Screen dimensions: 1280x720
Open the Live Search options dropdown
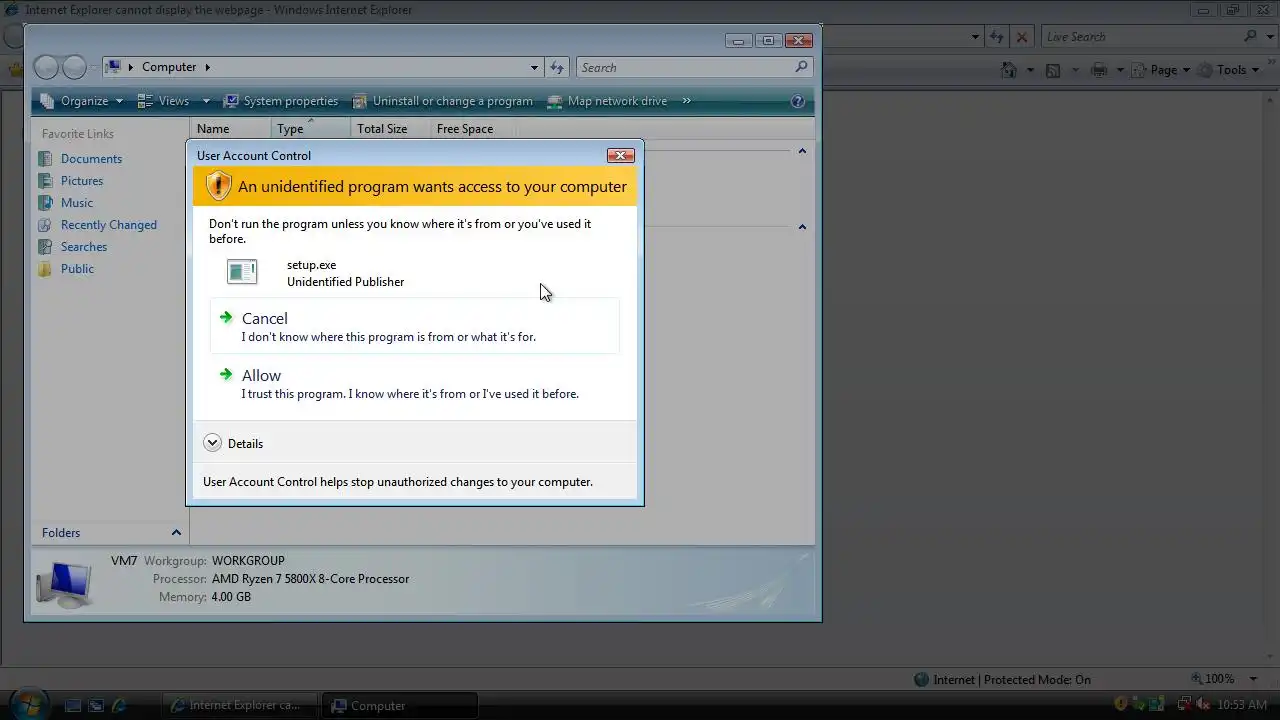coord(1269,37)
